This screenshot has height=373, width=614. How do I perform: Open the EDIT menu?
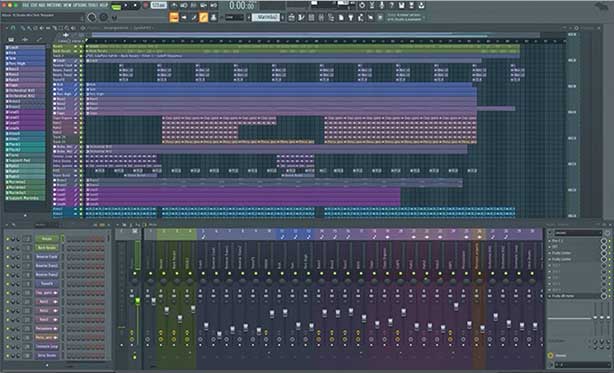point(34,5)
